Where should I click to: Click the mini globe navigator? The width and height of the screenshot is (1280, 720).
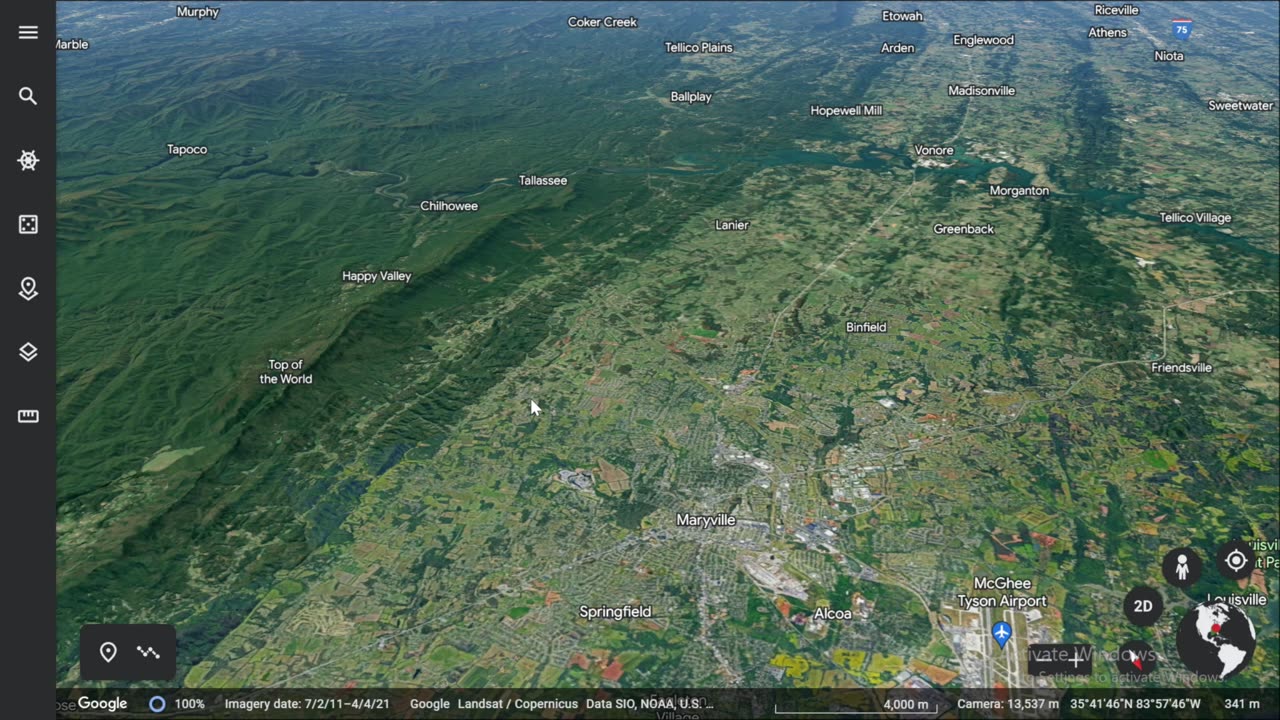[1216, 640]
